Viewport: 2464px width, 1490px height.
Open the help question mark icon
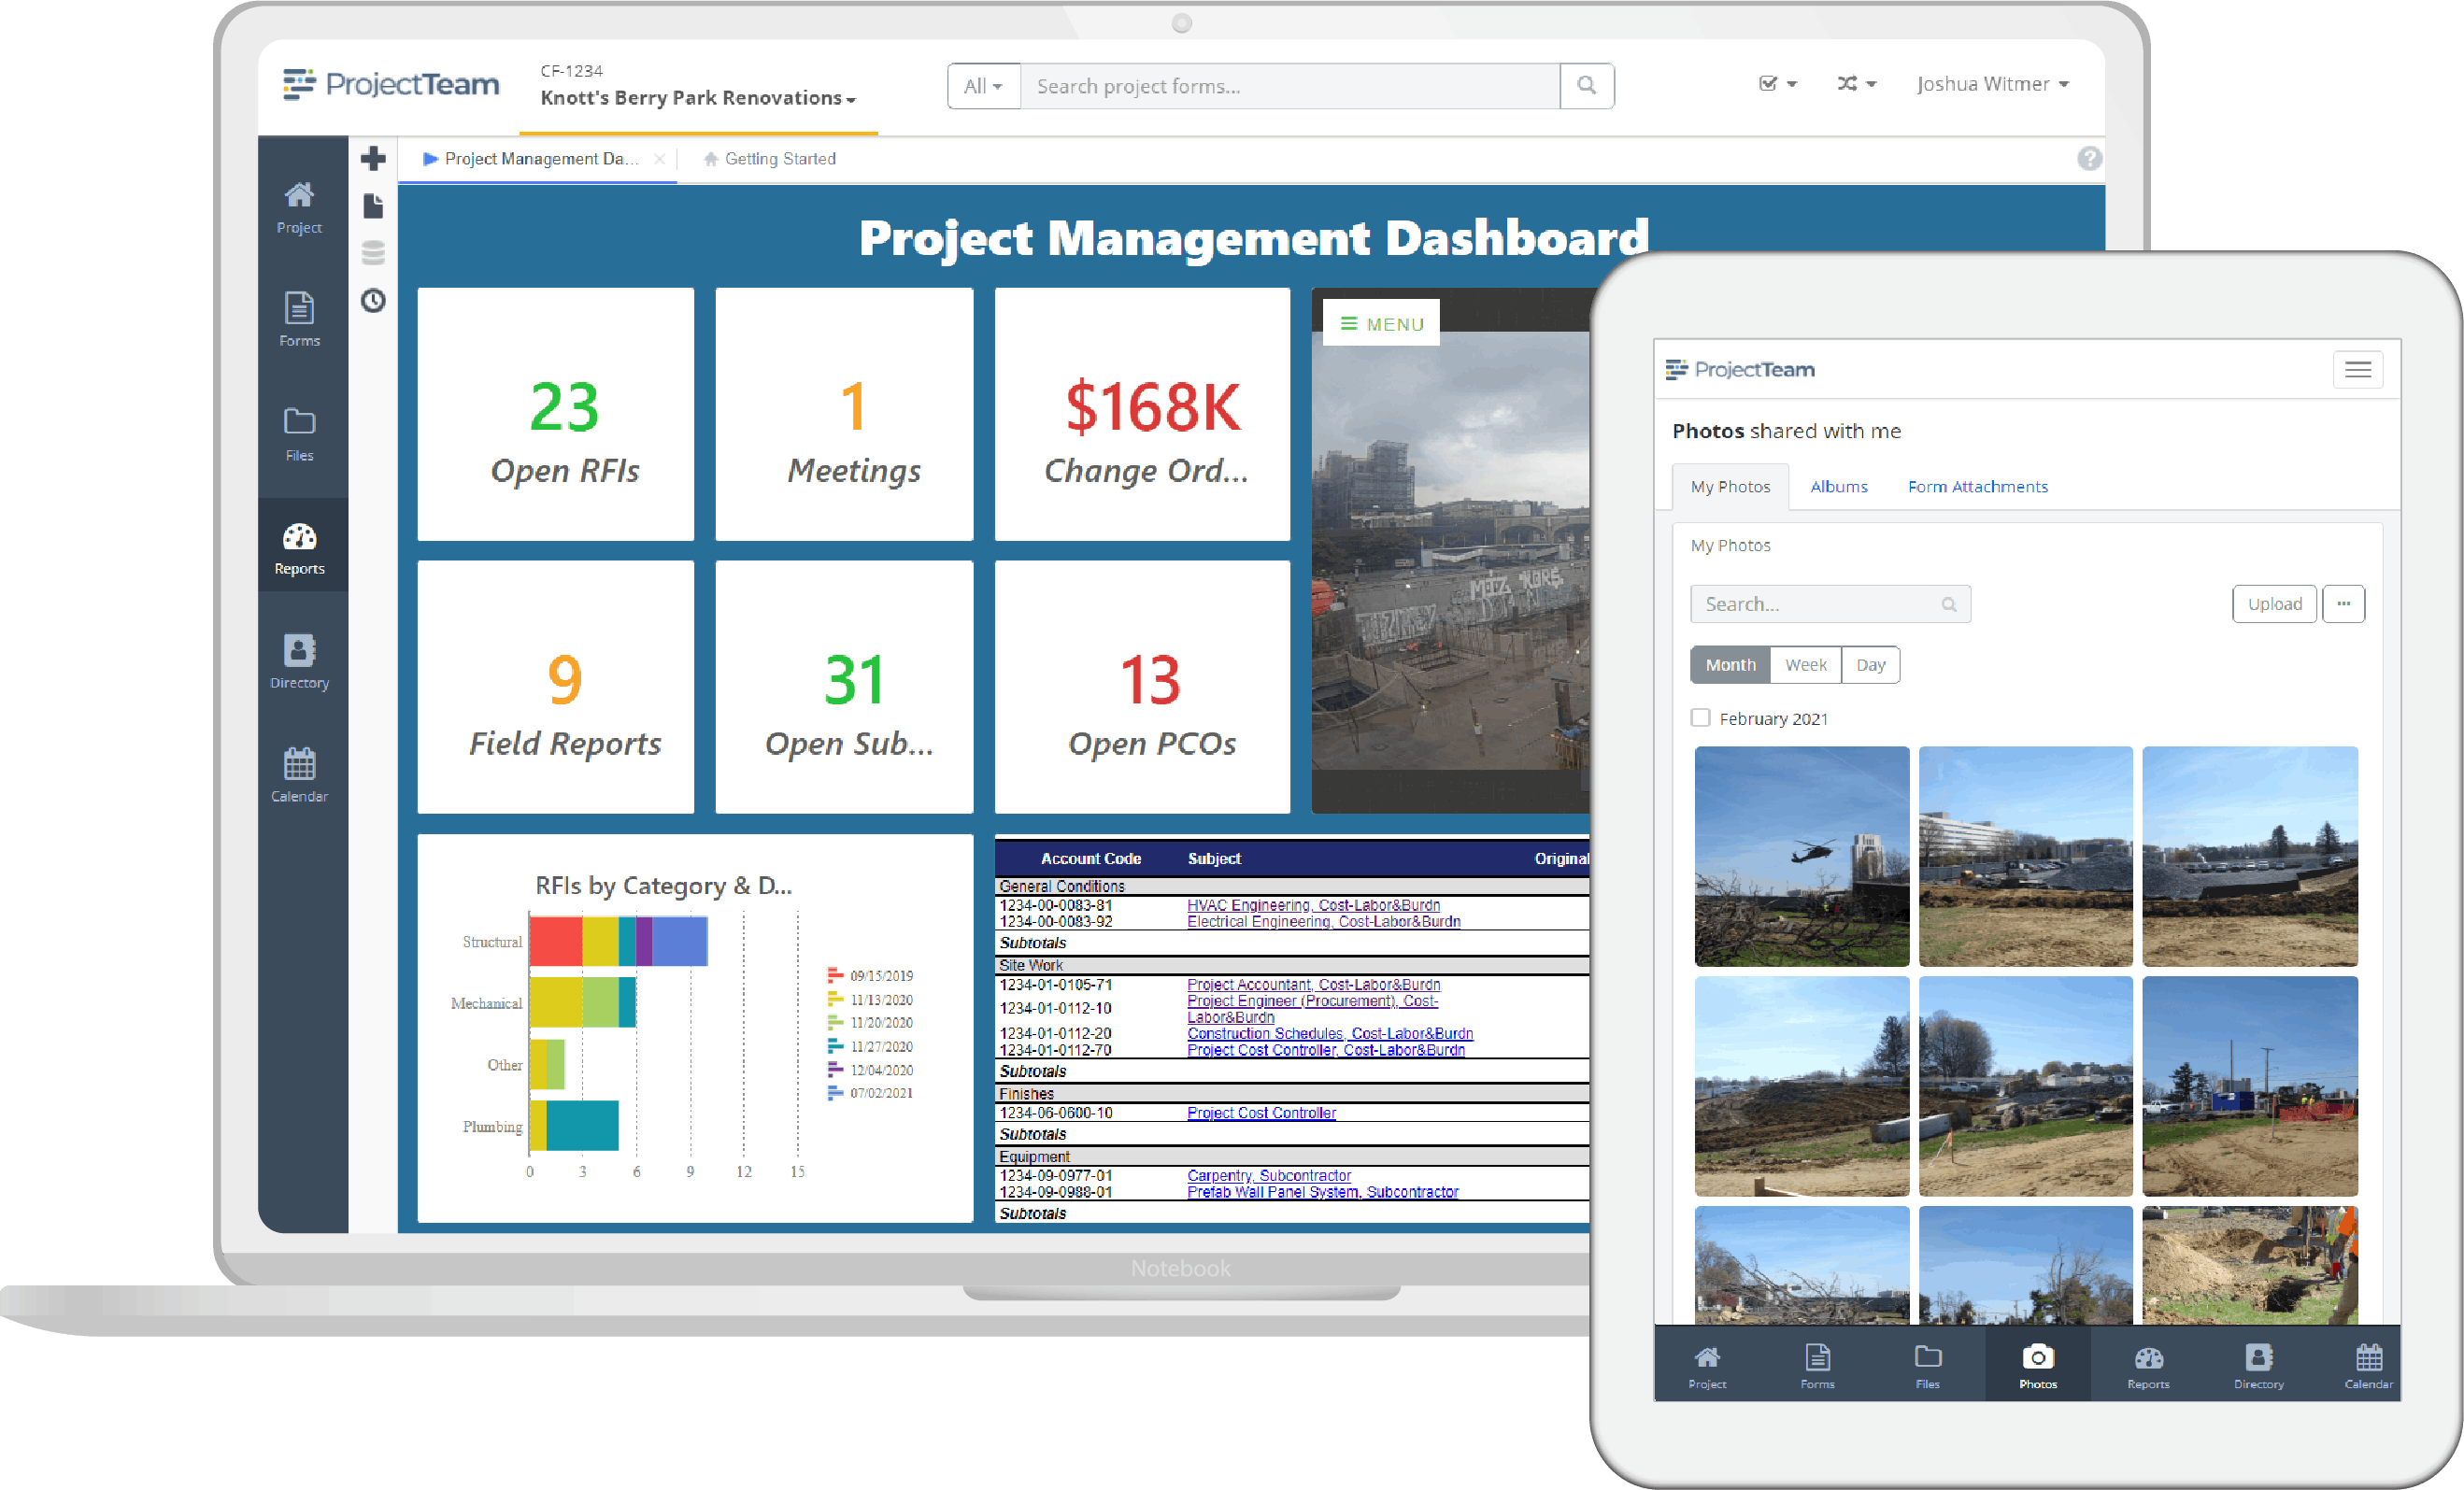(x=2088, y=158)
